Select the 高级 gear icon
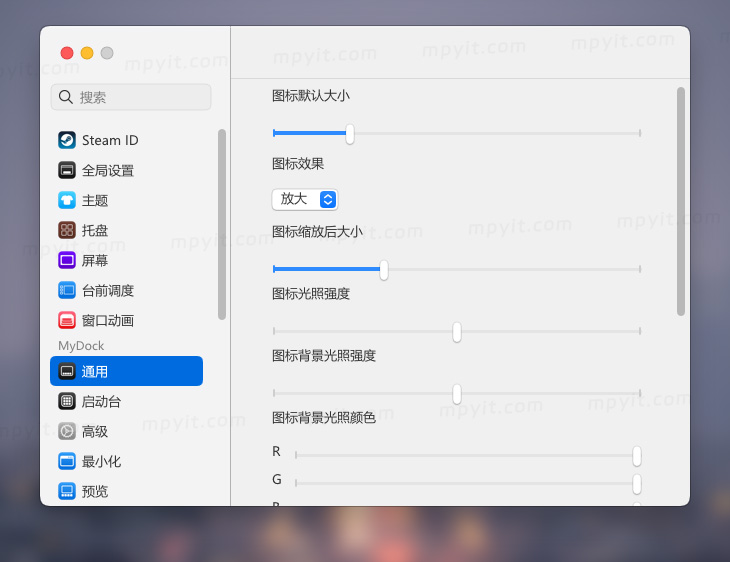Screen dimensions: 730x562 pos(67,431)
